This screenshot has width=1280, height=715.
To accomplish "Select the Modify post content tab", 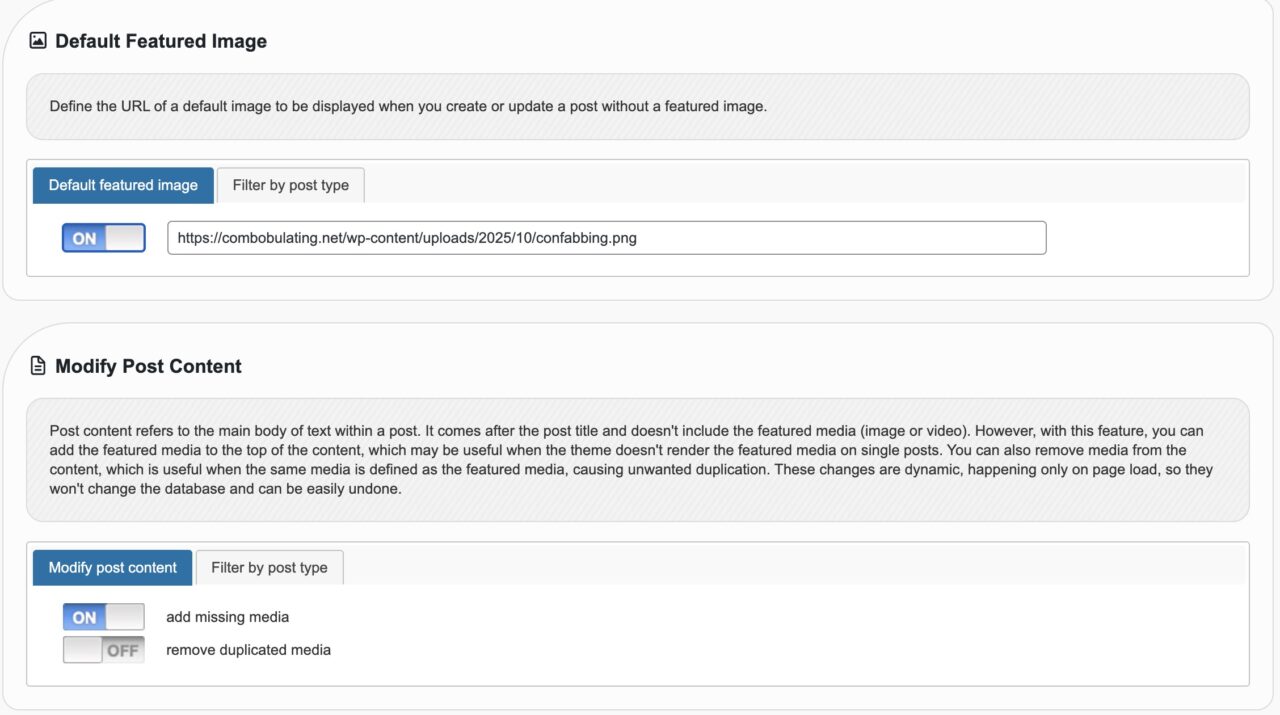I will click(113, 567).
